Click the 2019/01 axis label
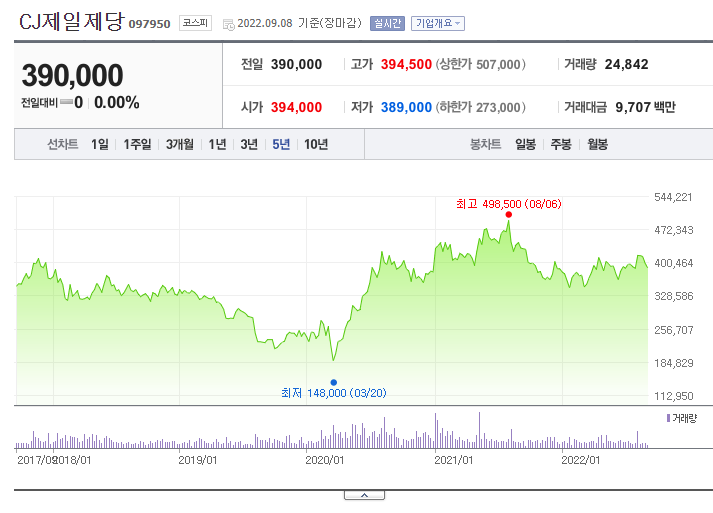 click(x=197, y=460)
